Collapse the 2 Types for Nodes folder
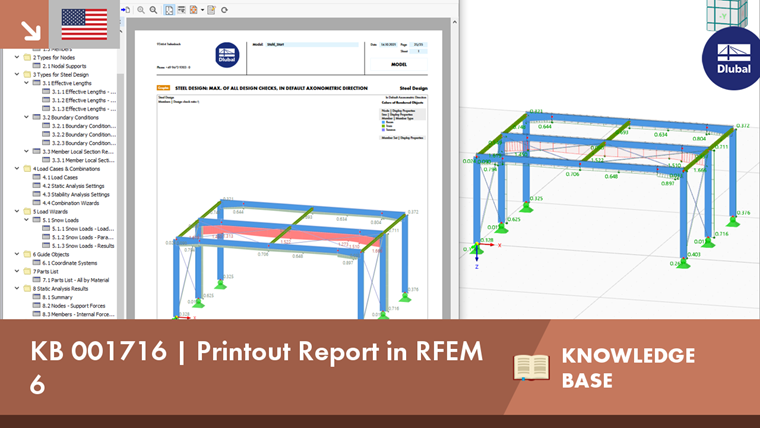The width and height of the screenshot is (760, 428). tap(17, 57)
